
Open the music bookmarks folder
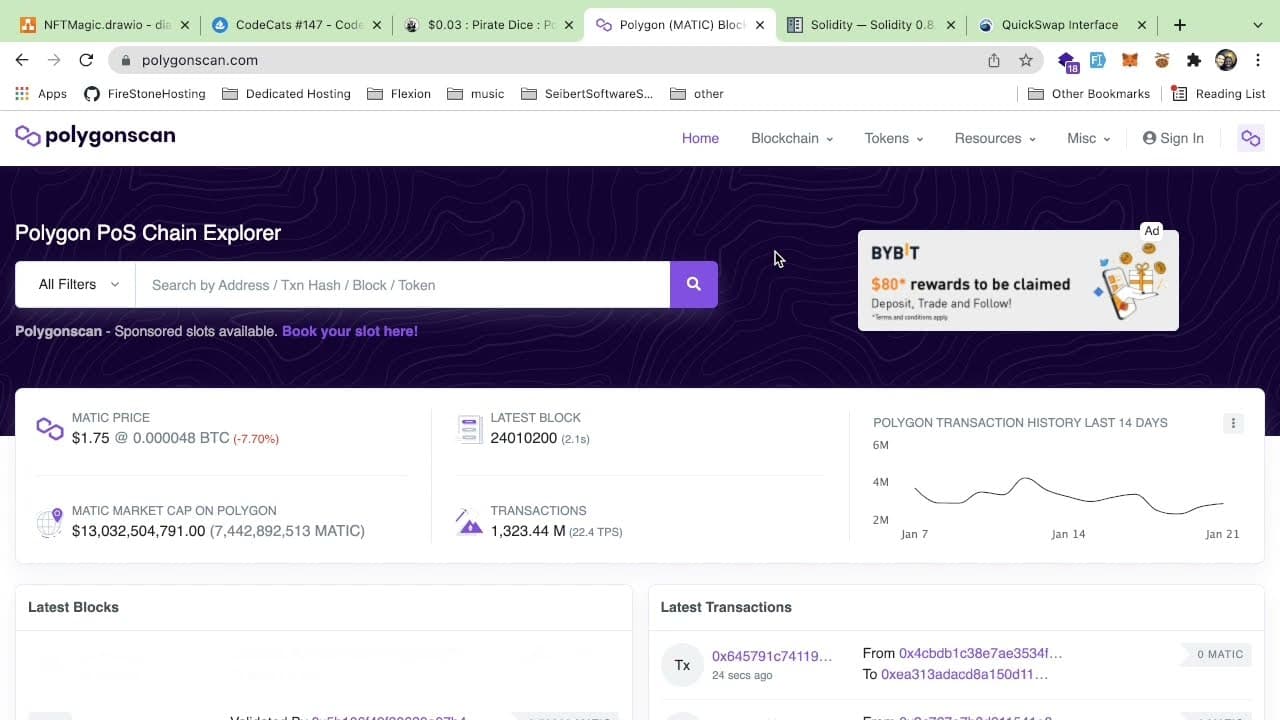coord(475,94)
